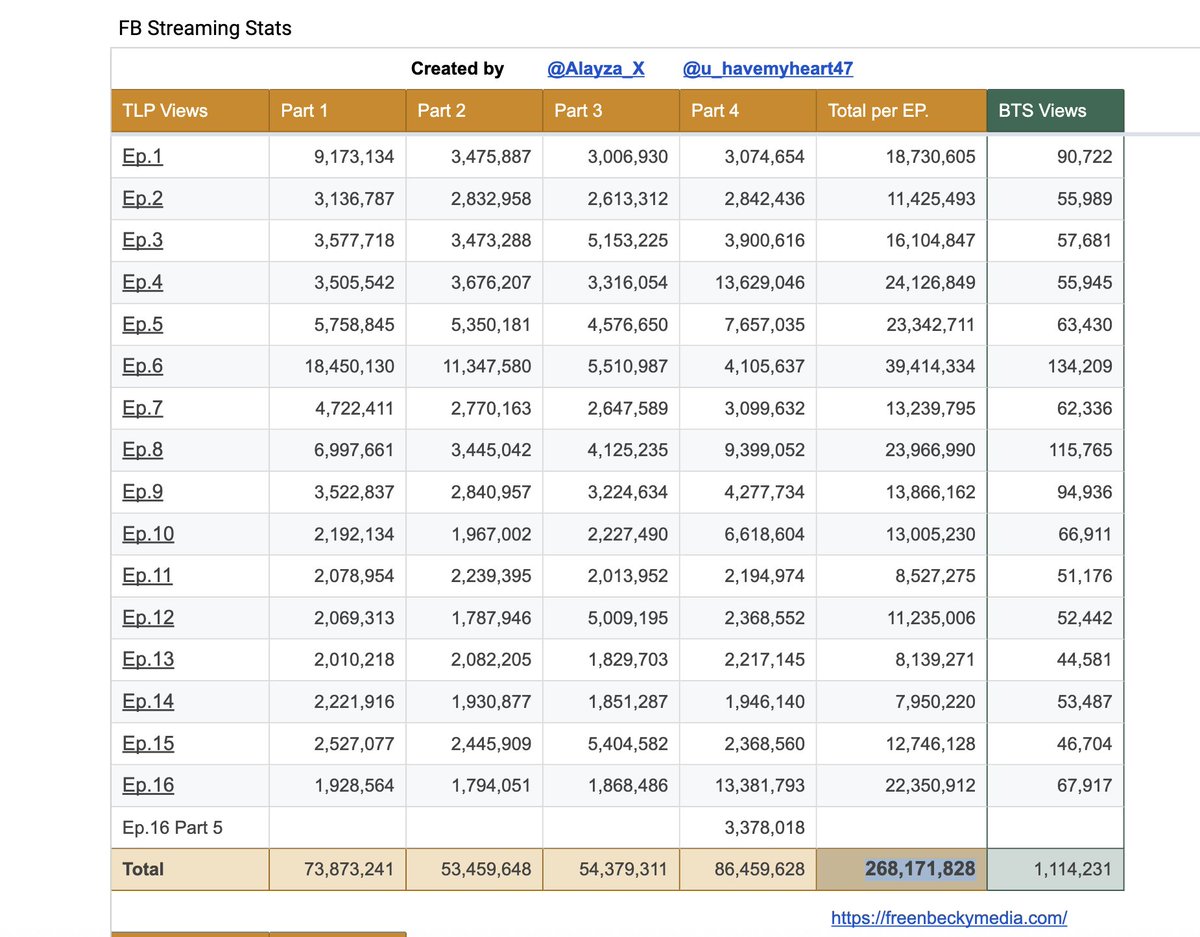This screenshot has height=937, width=1200.
Task: Select the Part 3 column header
Action: click(x=612, y=110)
